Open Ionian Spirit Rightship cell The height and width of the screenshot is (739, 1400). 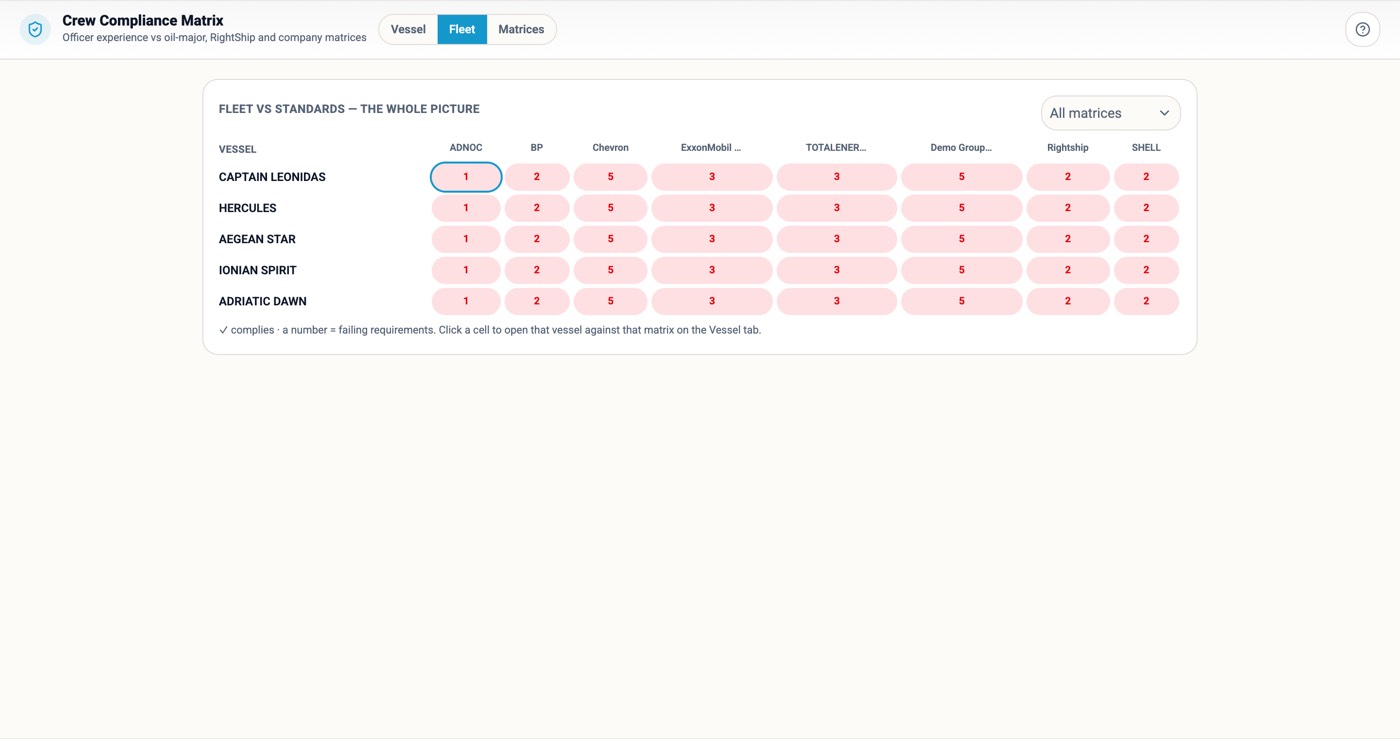(x=1068, y=270)
